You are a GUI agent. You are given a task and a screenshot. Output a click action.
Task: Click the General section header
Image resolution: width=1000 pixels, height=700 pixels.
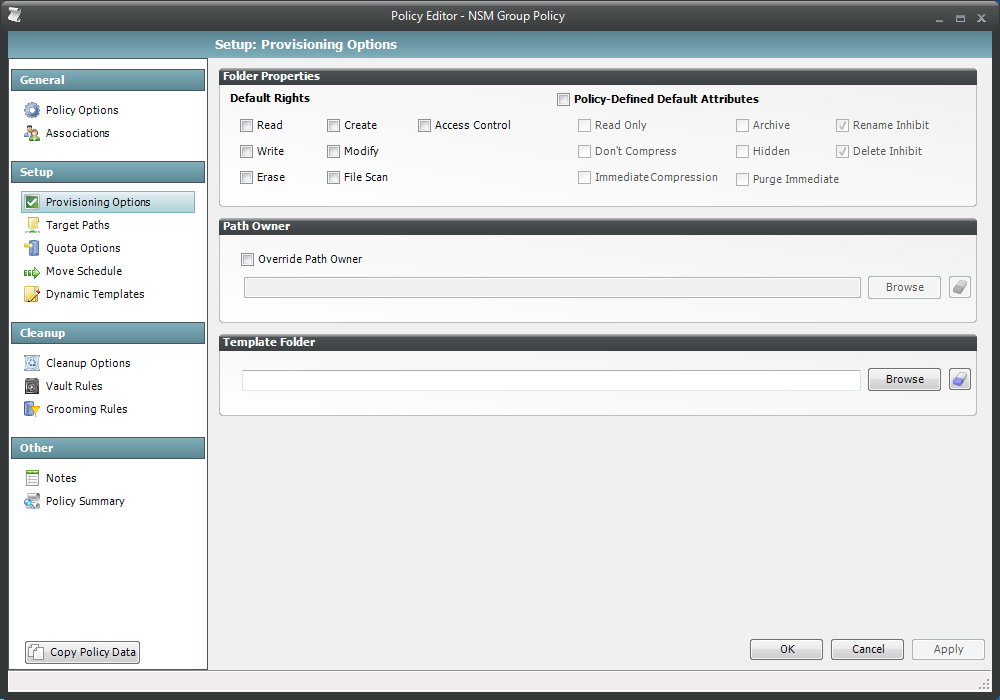click(x=108, y=80)
